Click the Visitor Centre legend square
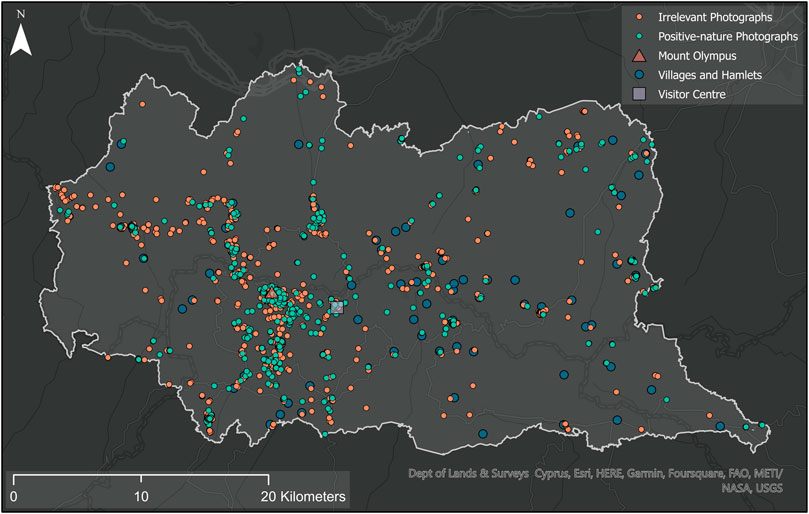Image resolution: width=809 pixels, height=514 pixels. click(639, 94)
